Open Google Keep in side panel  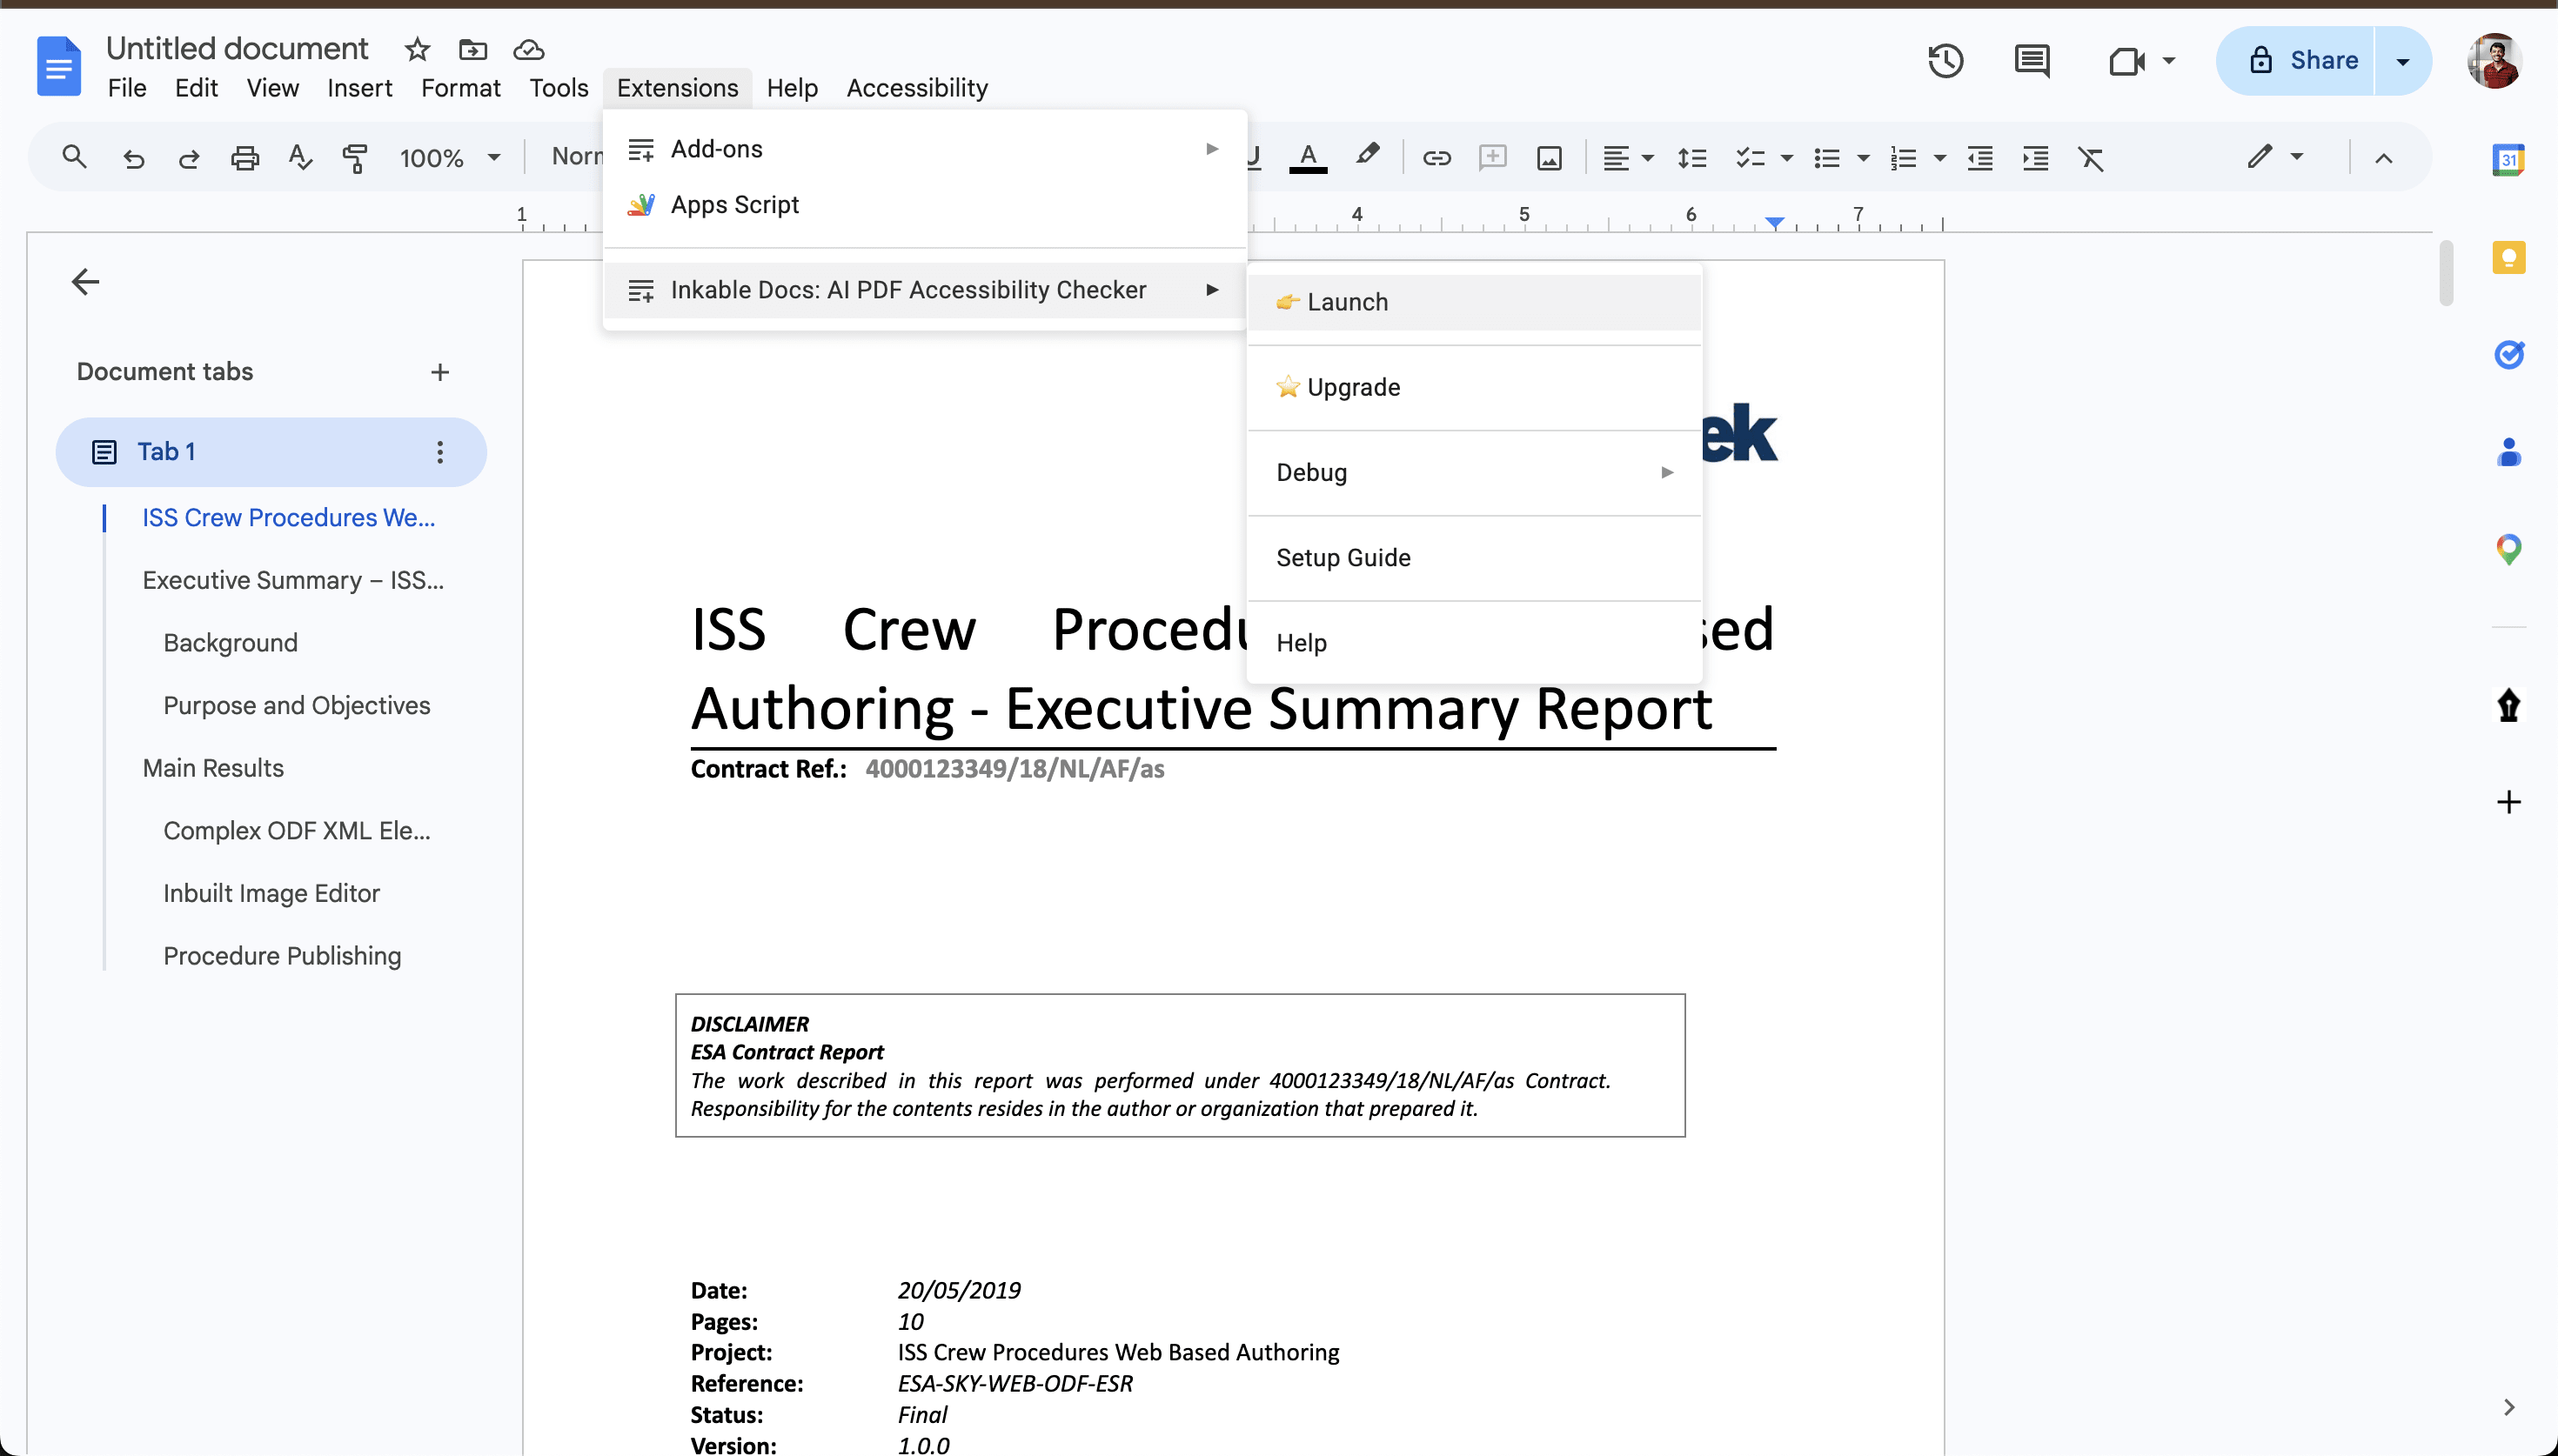2510,257
